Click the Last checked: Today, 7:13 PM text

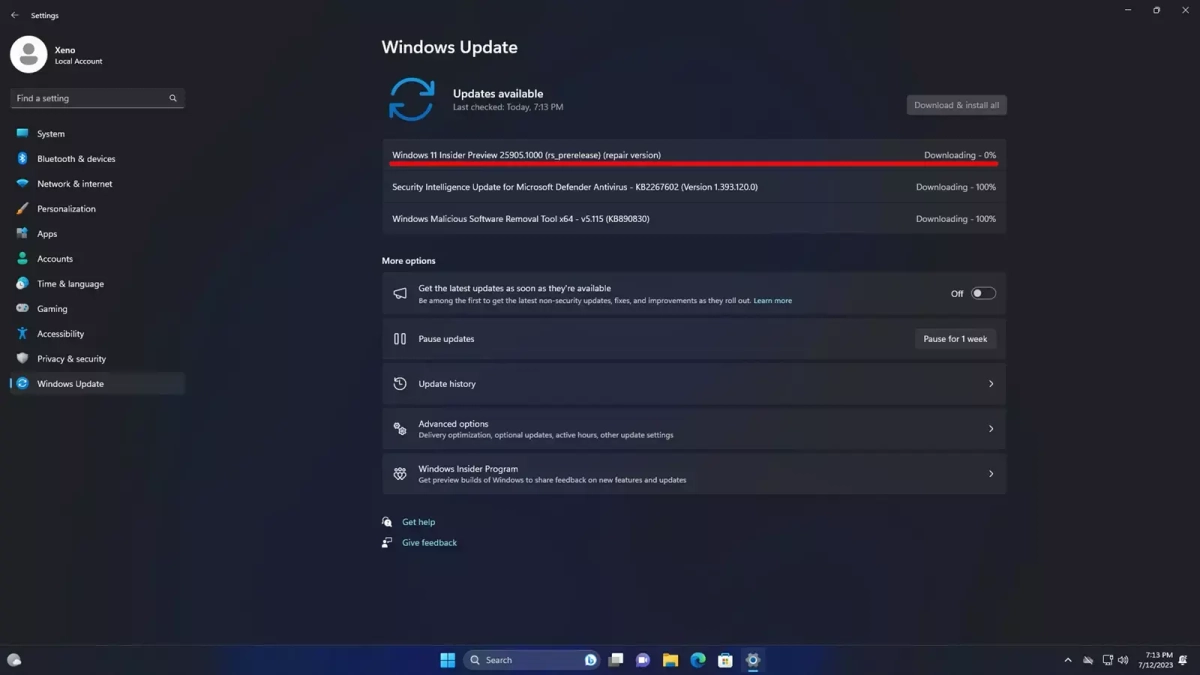pos(508,107)
